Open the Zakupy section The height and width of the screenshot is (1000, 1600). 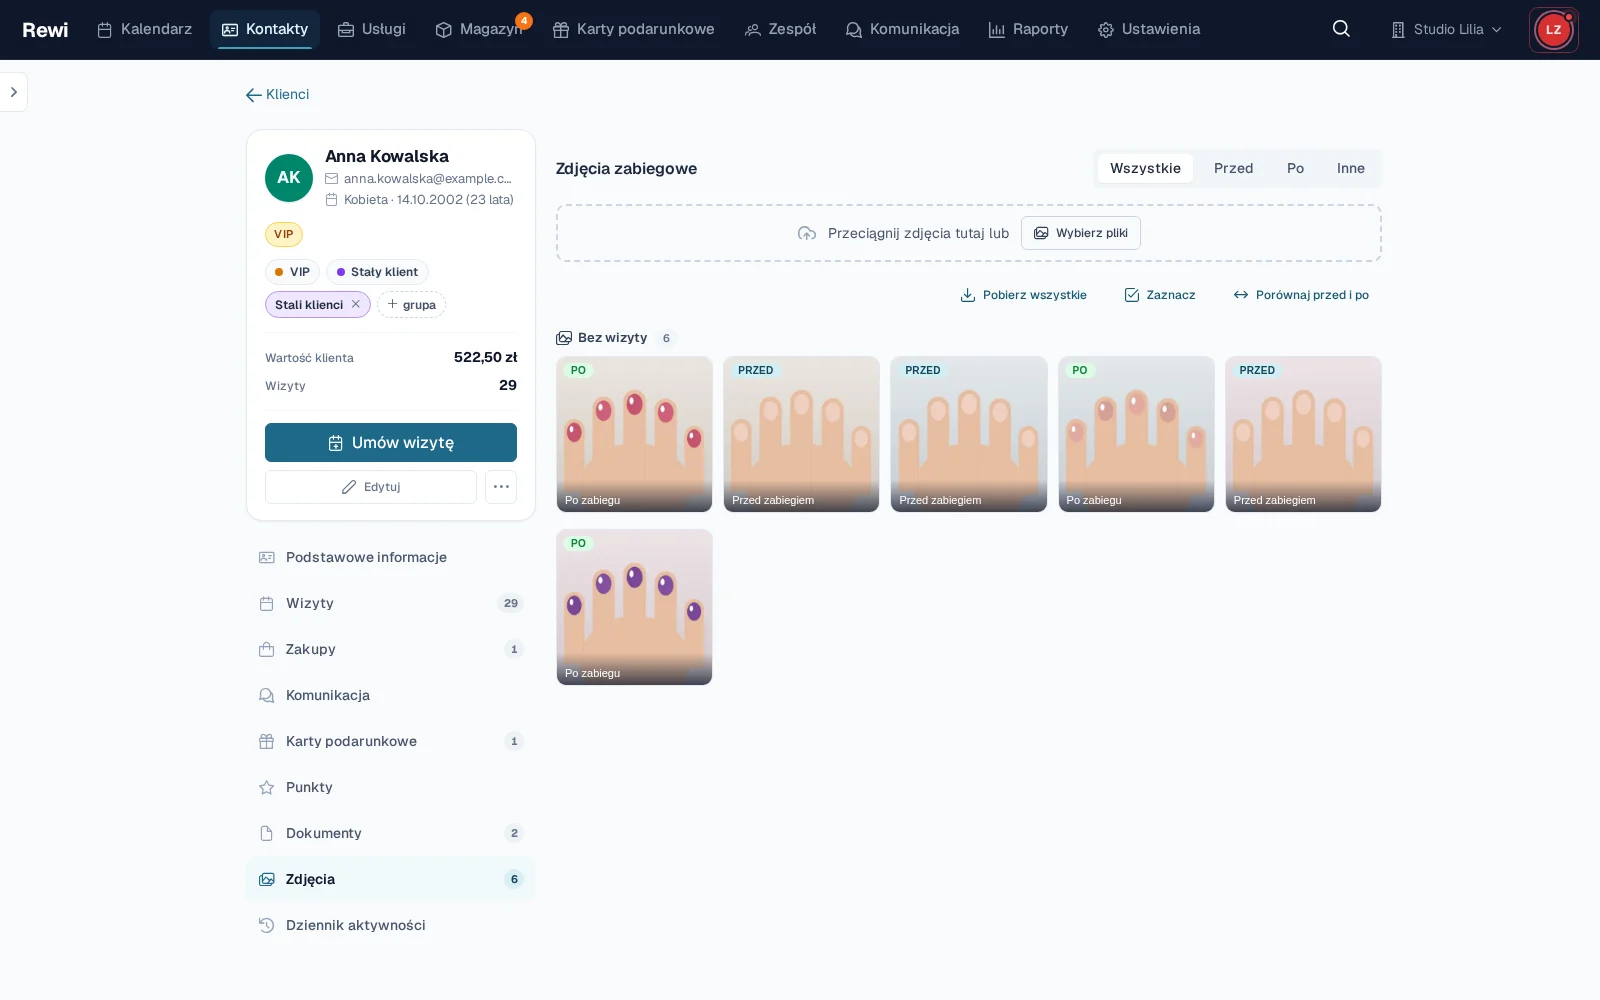(391, 649)
